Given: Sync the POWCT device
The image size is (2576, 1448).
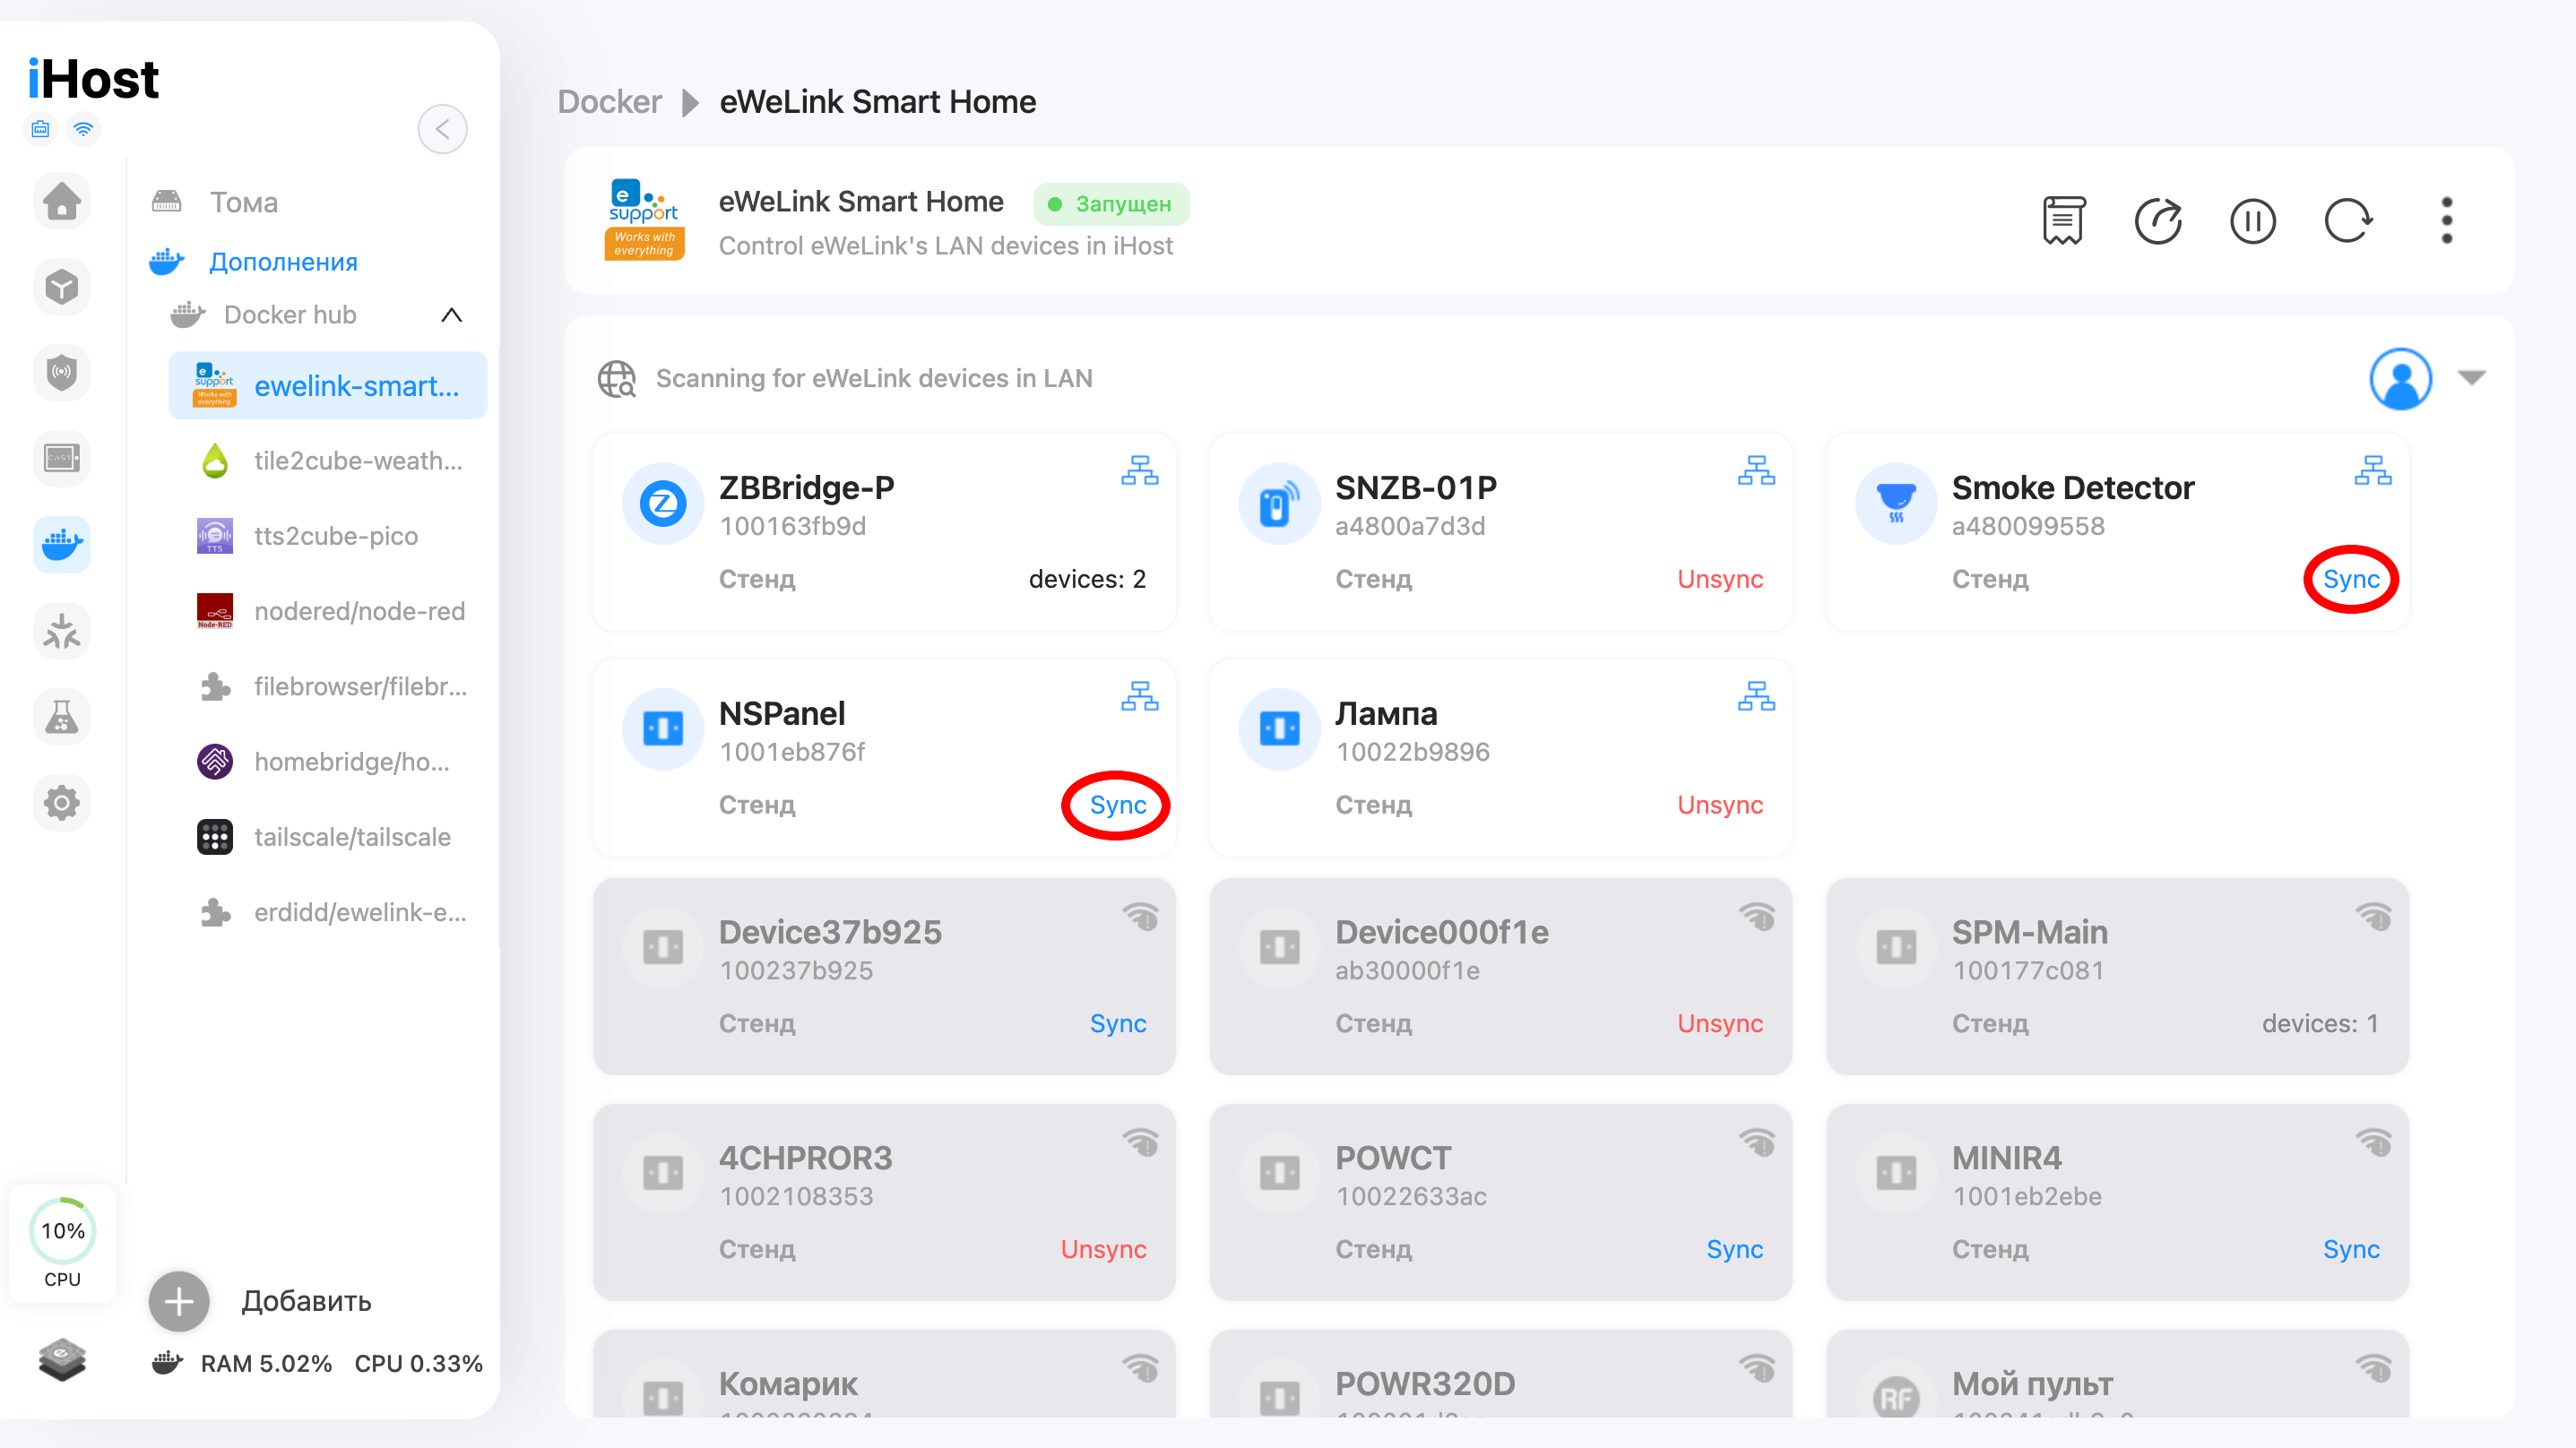Looking at the screenshot, I should coord(1734,1249).
